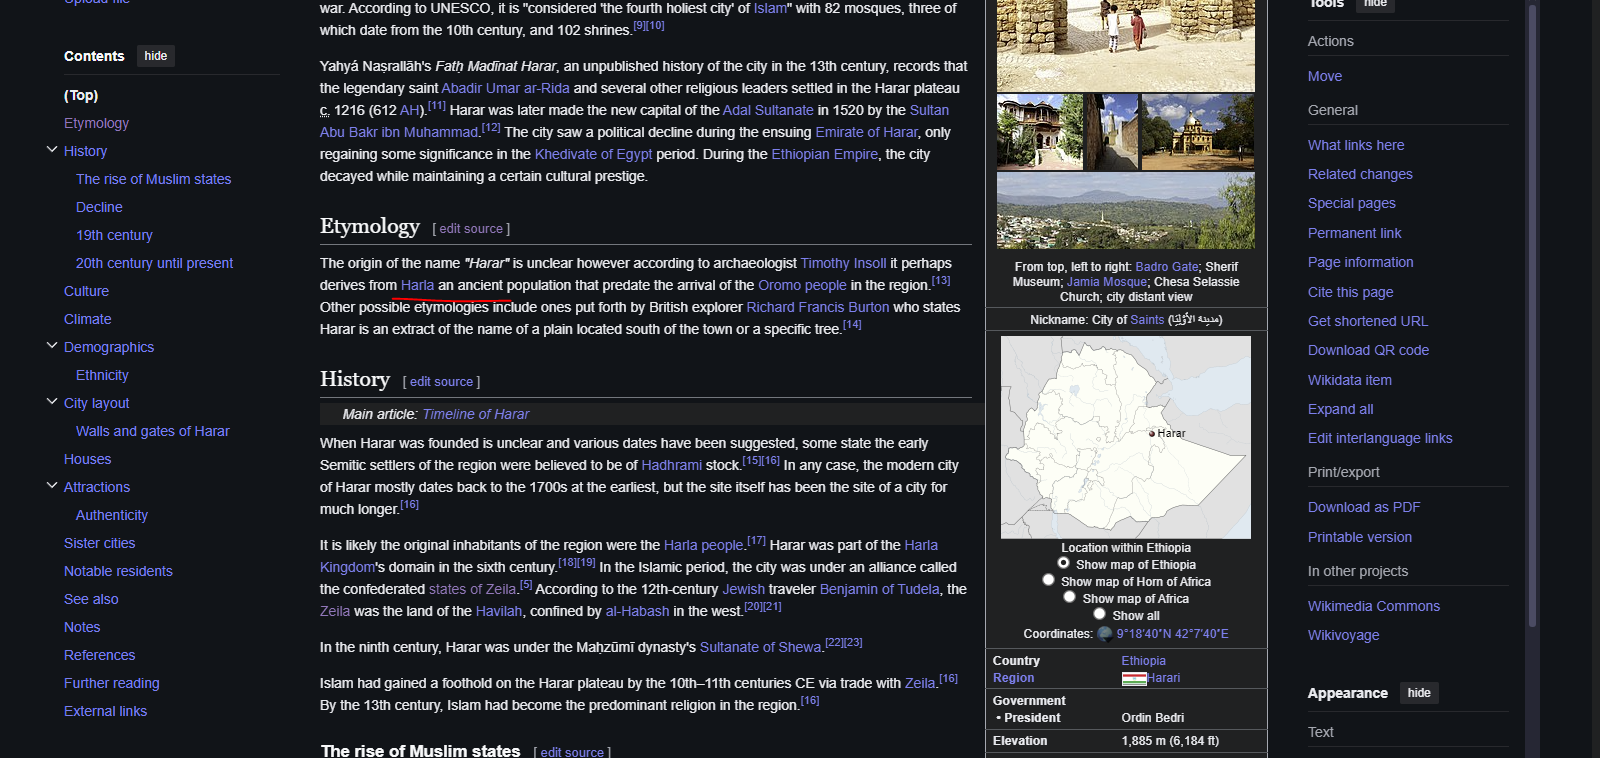
Task: Open the Badro Gate photo at top of infobox
Action: pyautogui.click(x=1125, y=45)
